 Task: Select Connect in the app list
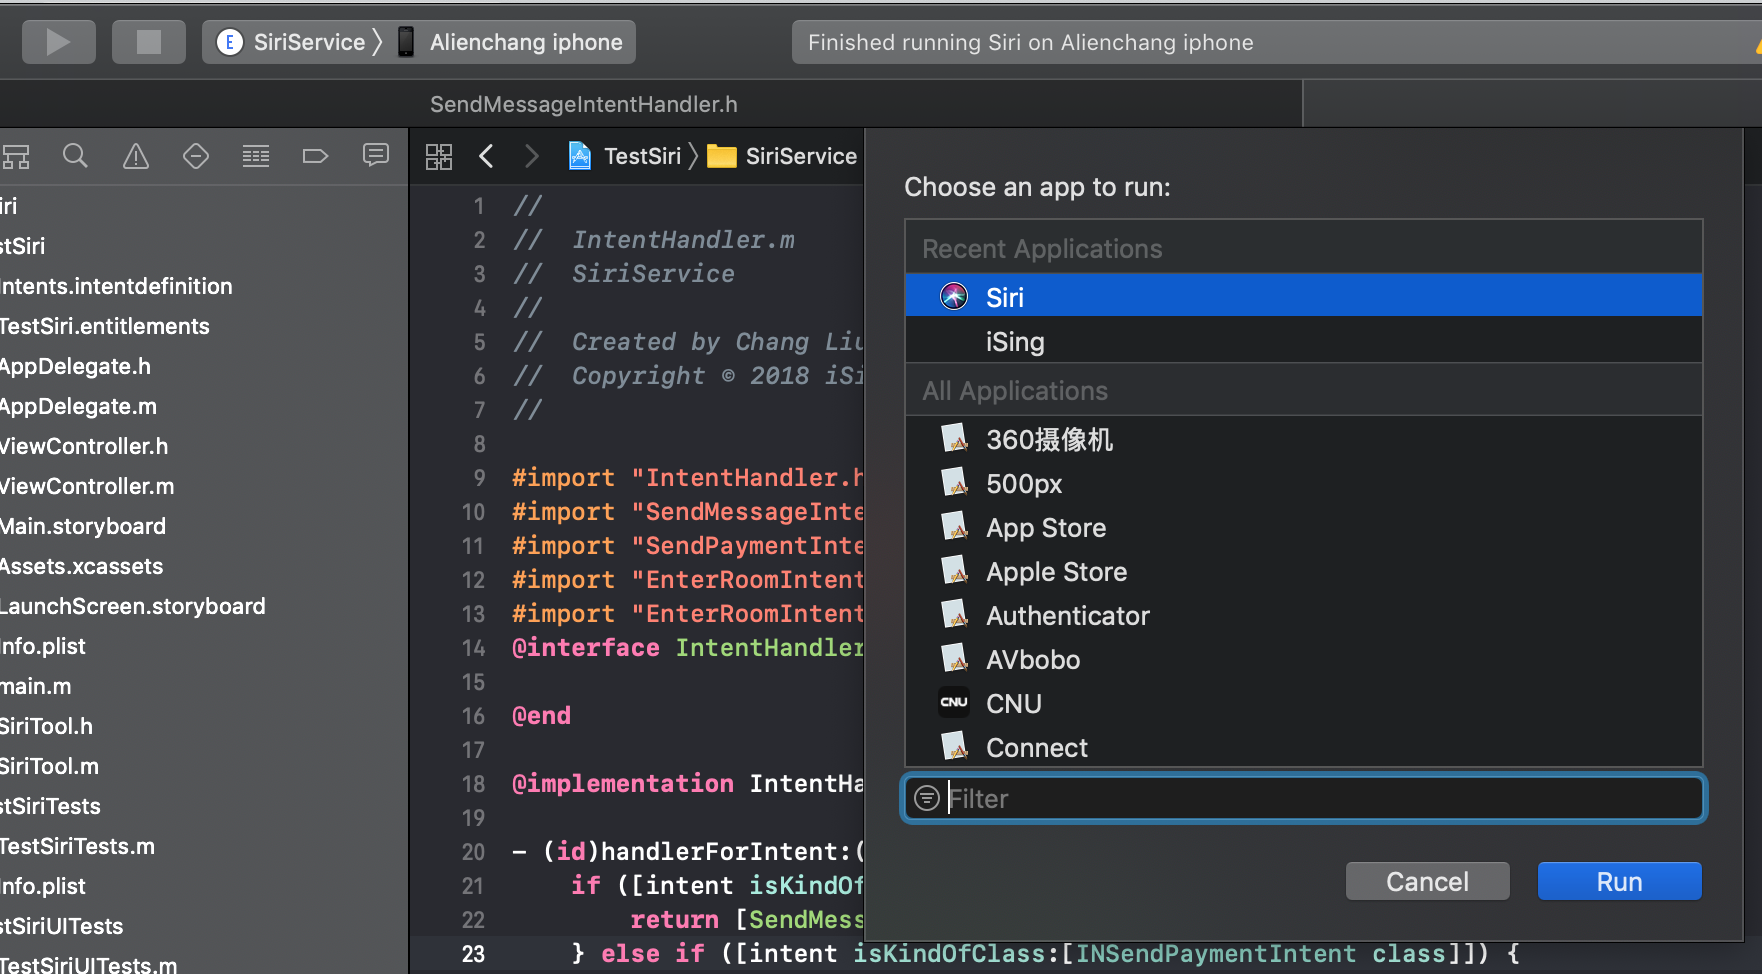[1303, 746]
